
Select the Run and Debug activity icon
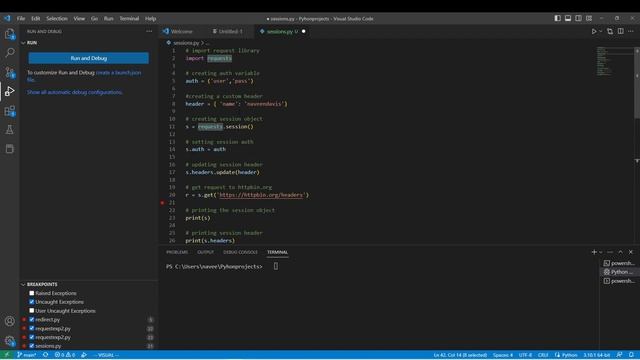tap(9, 91)
